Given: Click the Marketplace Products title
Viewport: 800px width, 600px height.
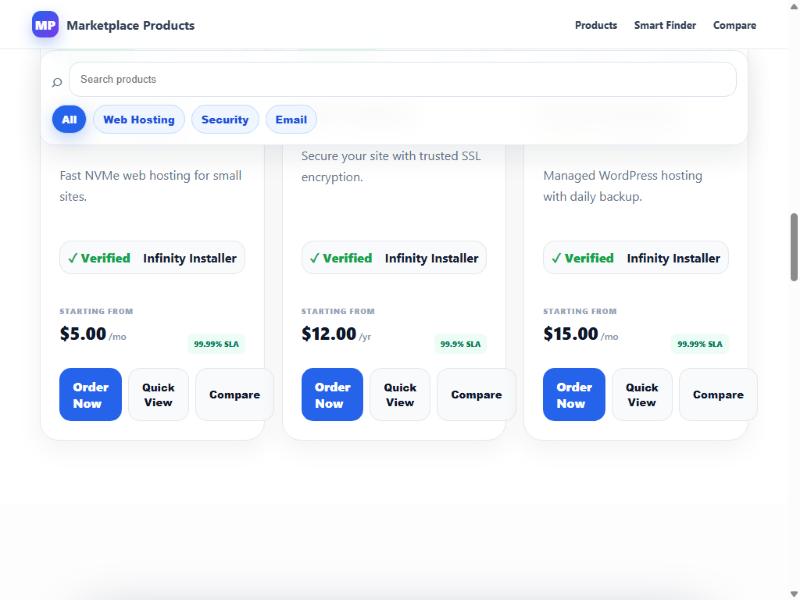Looking at the screenshot, I should click(131, 26).
